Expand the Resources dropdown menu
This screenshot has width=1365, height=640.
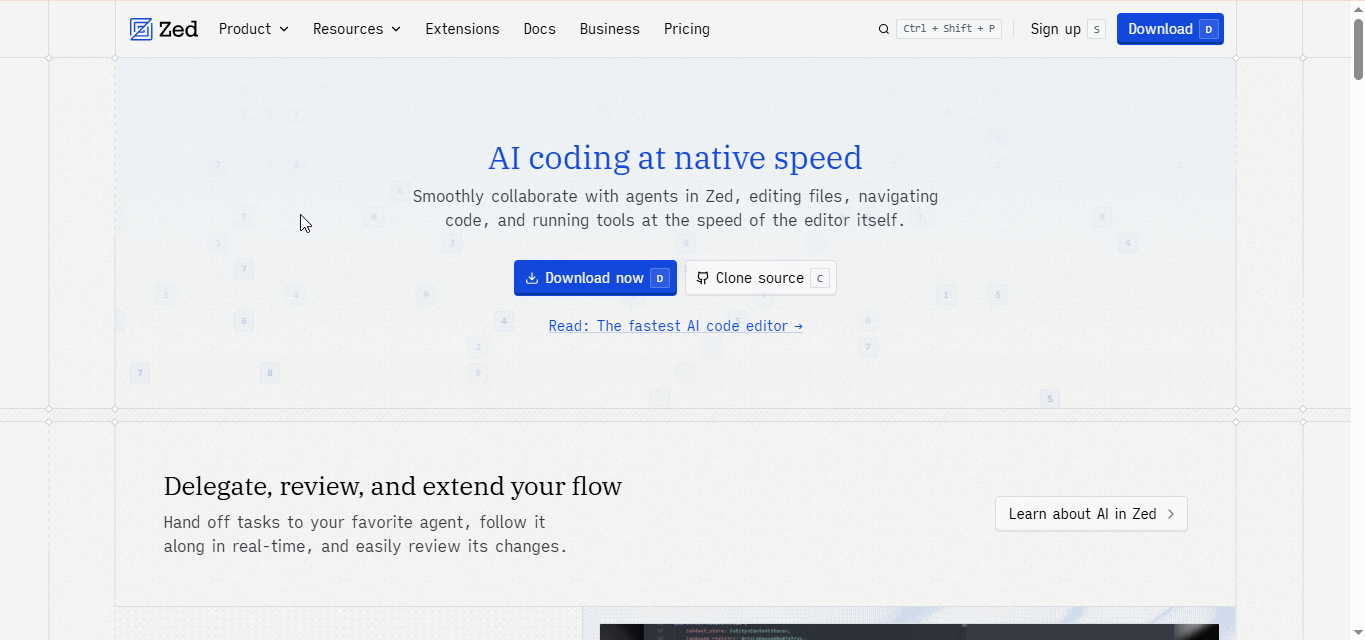coord(357,29)
